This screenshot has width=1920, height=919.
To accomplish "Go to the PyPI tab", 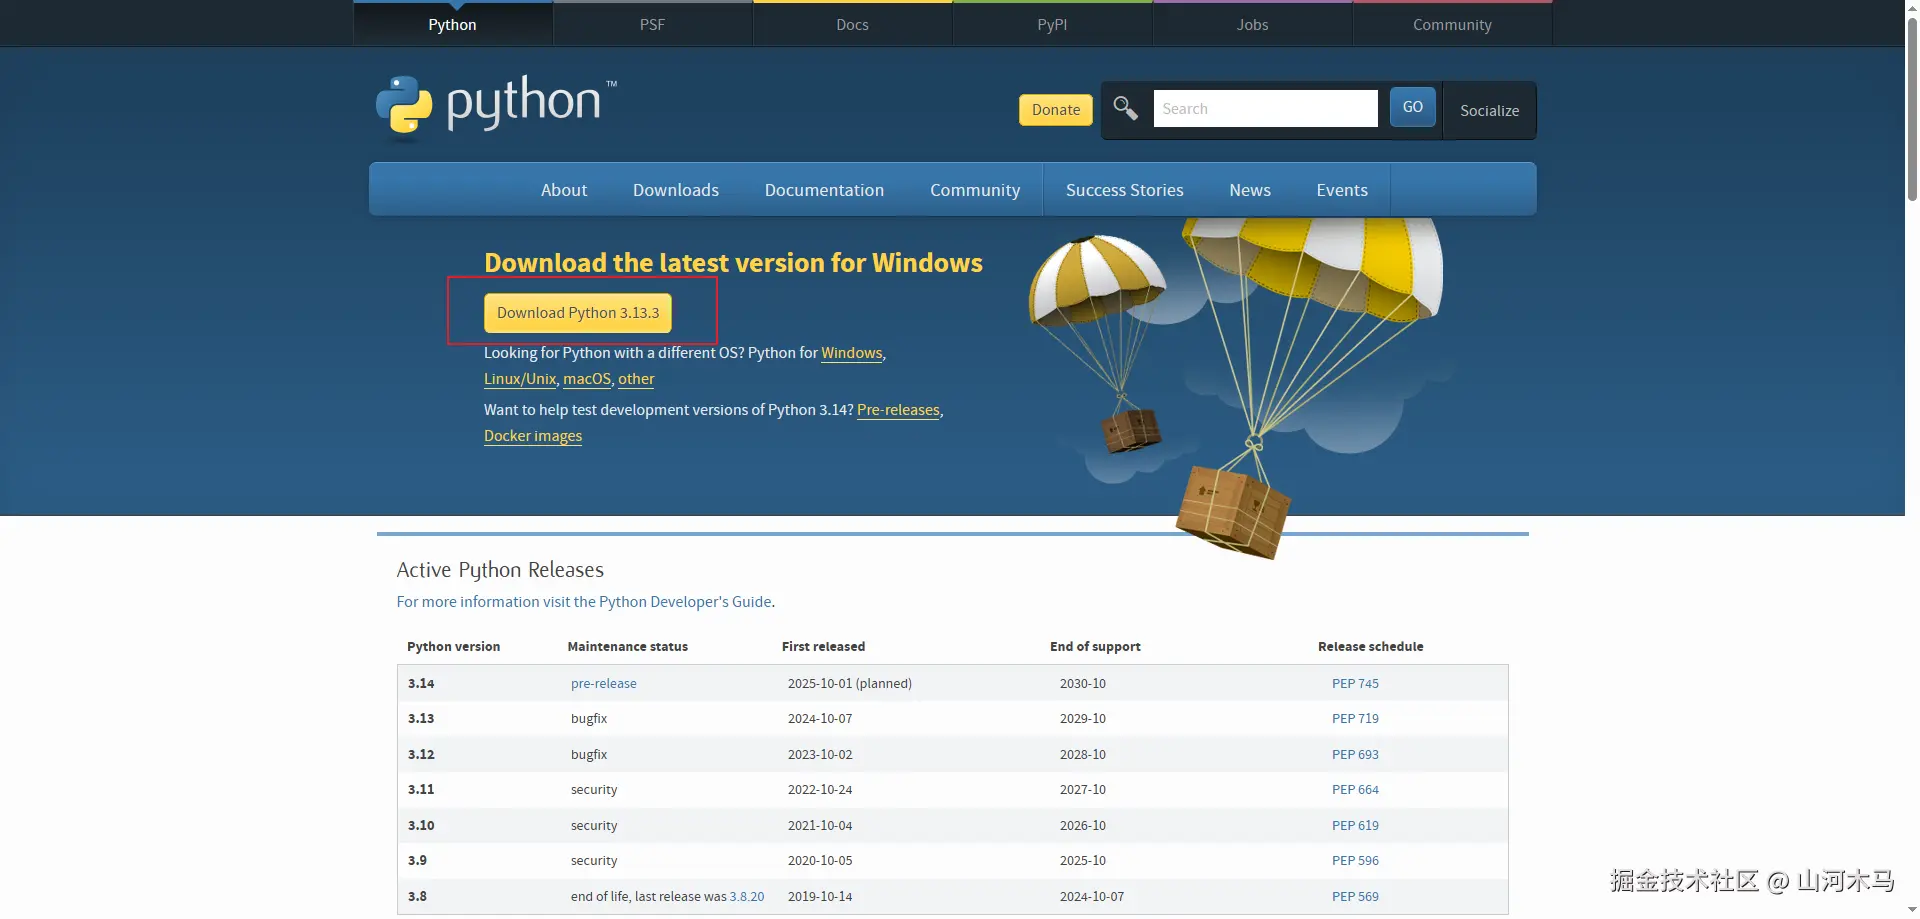I will [1052, 24].
